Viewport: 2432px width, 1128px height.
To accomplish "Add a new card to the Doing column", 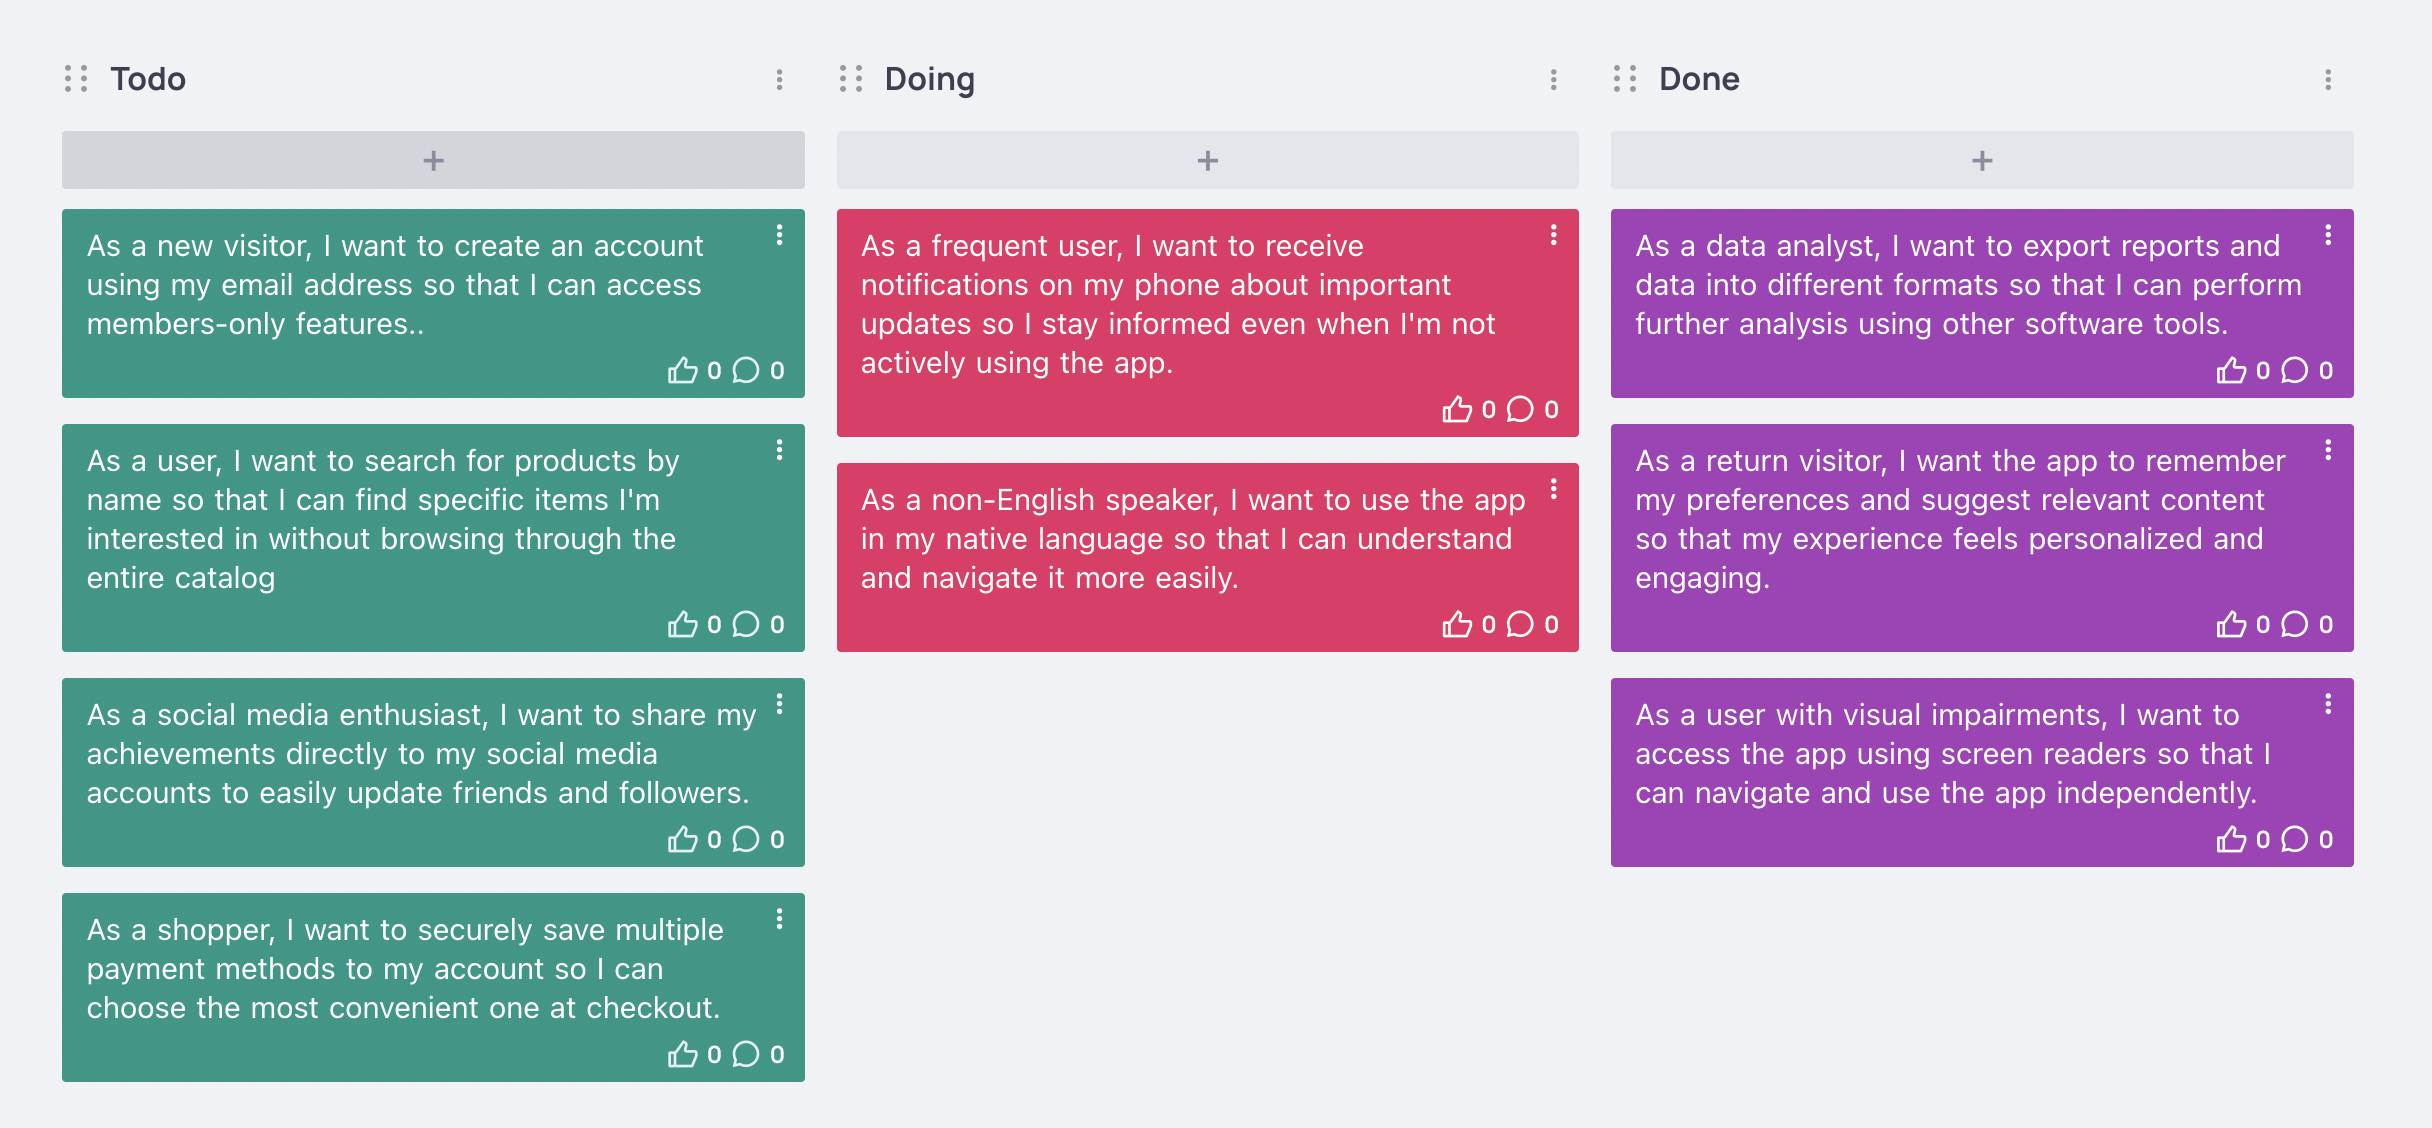I will pos(1207,160).
